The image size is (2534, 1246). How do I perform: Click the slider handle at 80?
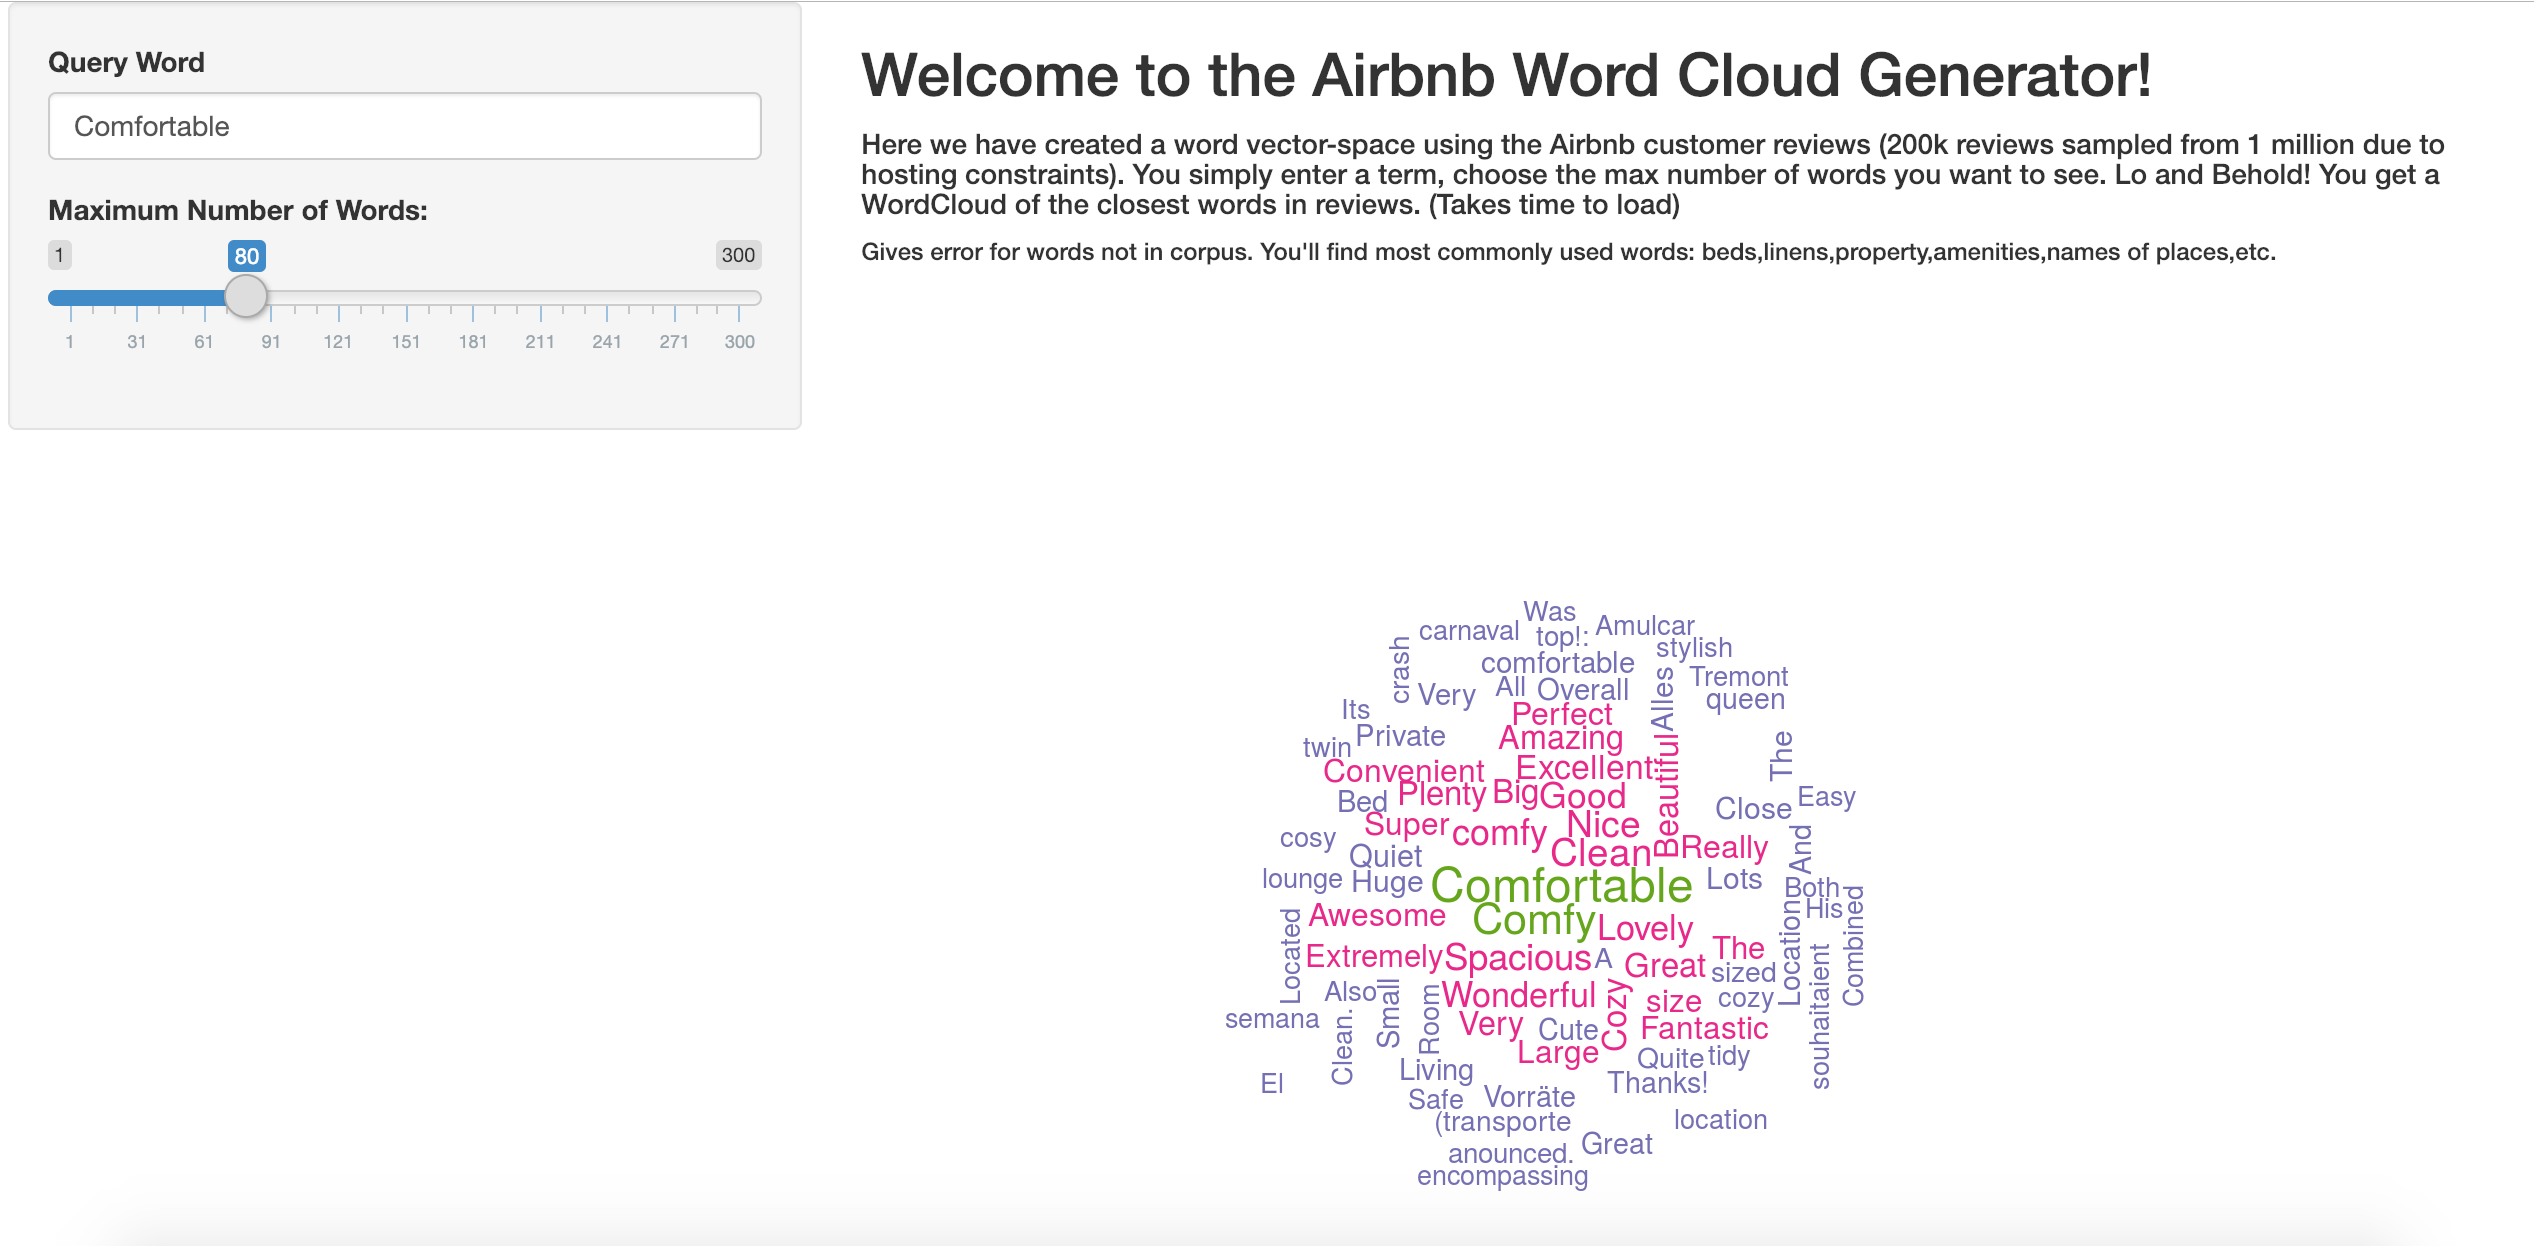[246, 297]
